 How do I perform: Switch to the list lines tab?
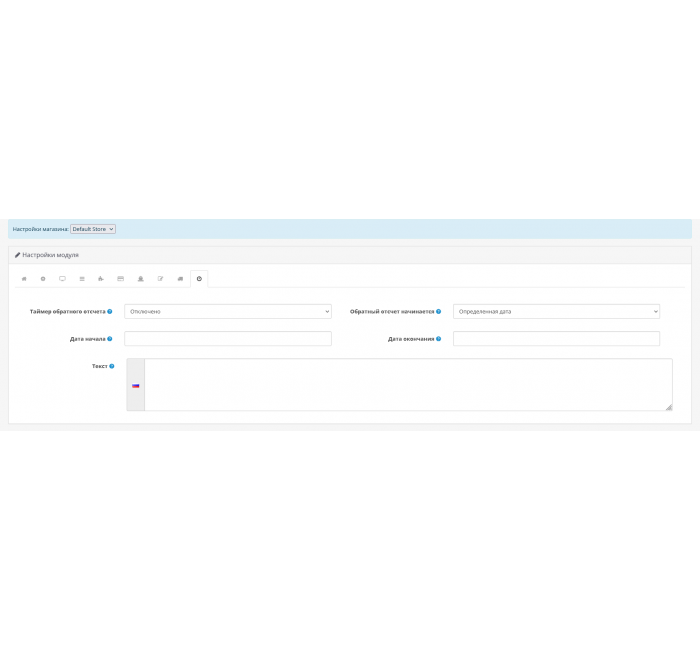pyautogui.click(x=82, y=279)
